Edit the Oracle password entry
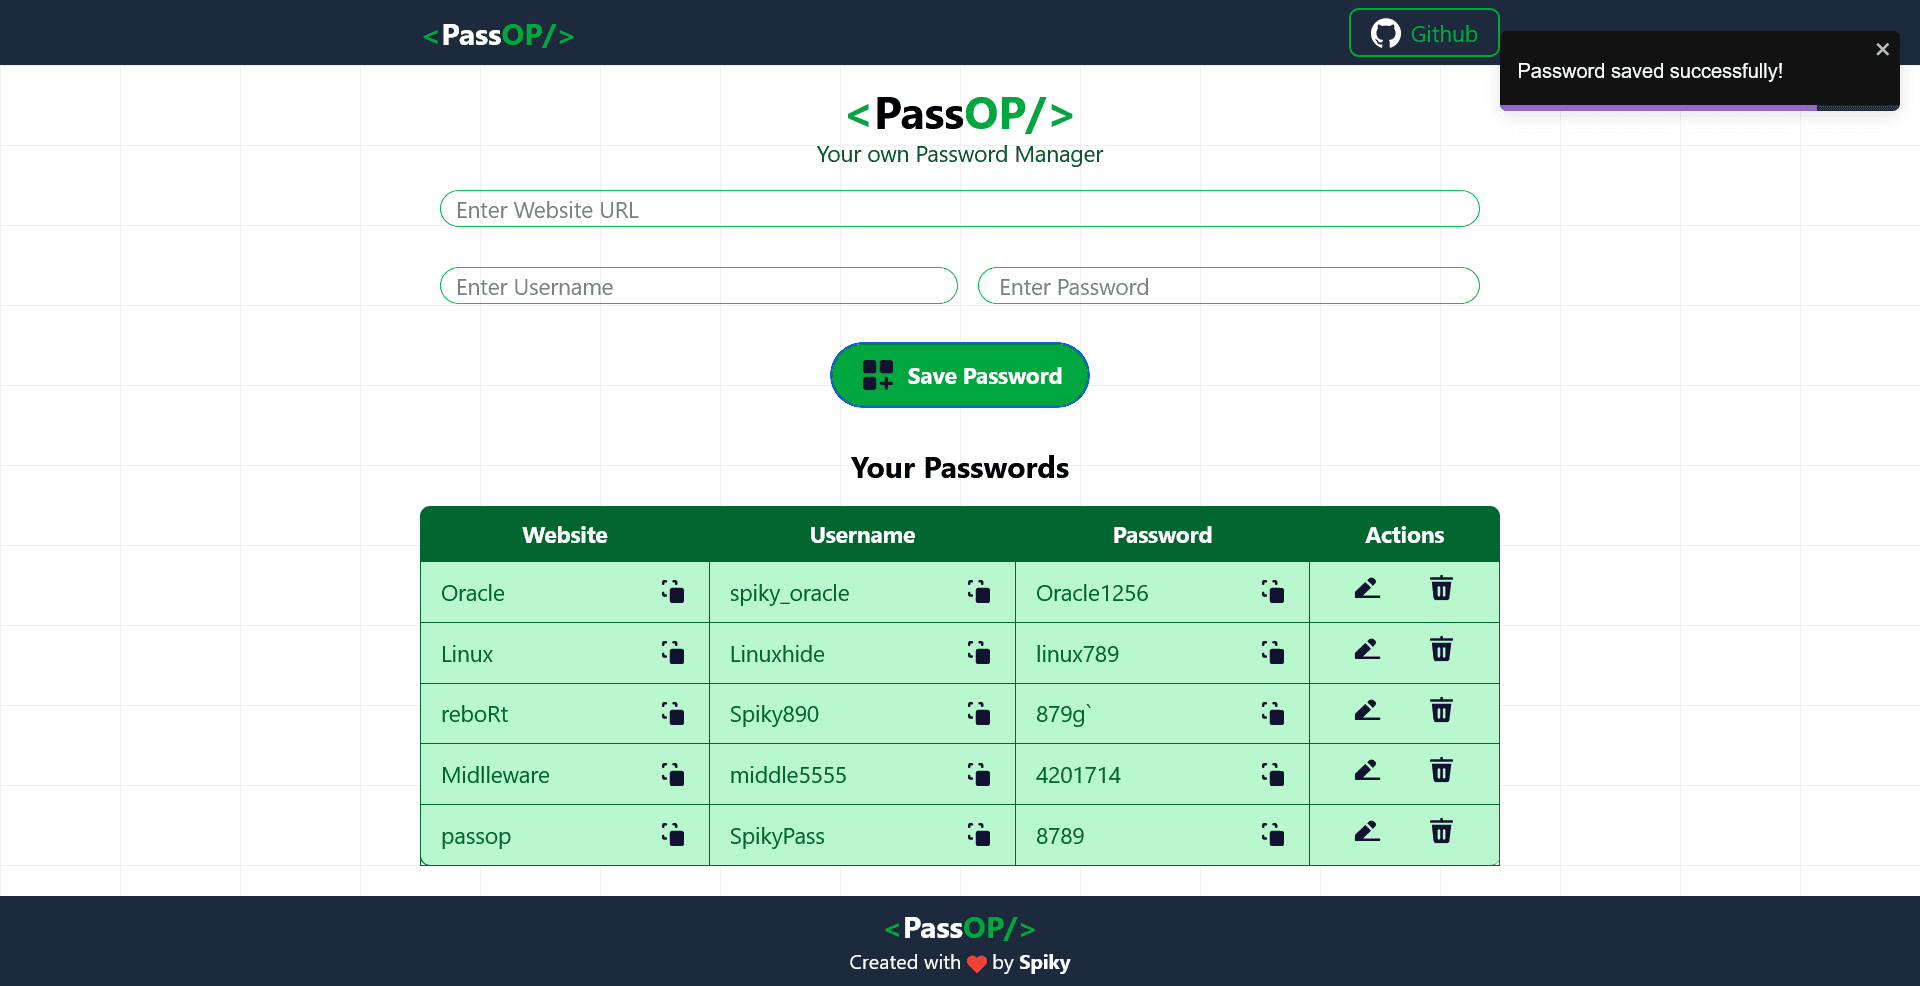1920x986 pixels. pyautogui.click(x=1367, y=589)
